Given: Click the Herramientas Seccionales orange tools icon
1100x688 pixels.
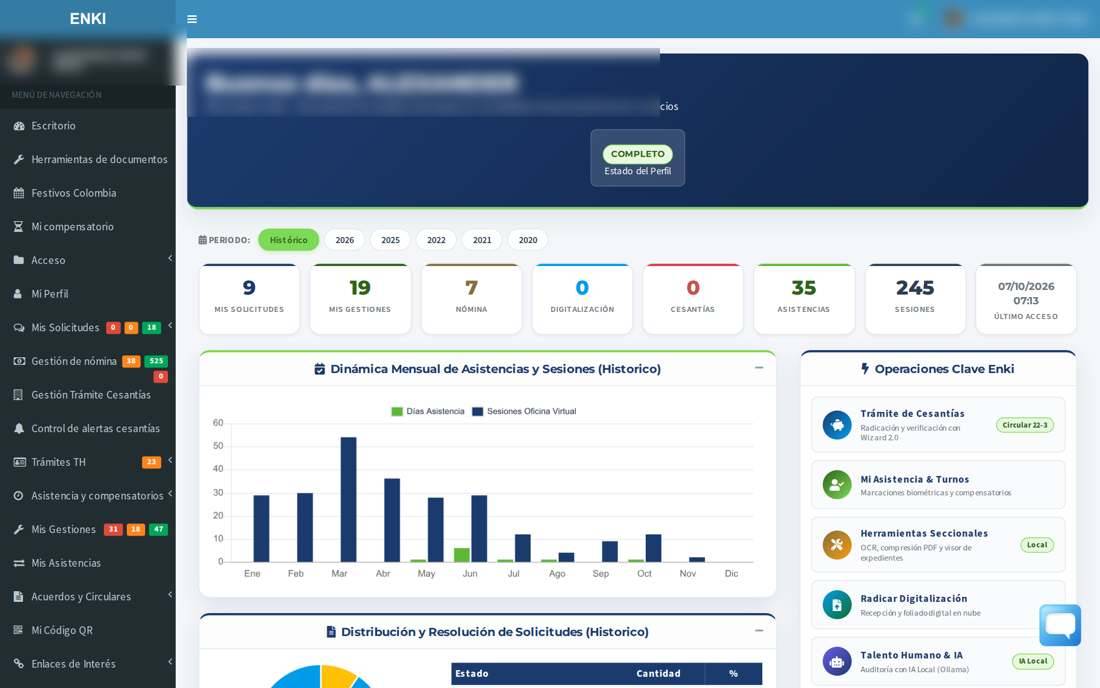Looking at the screenshot, I should tap(836, 545).
